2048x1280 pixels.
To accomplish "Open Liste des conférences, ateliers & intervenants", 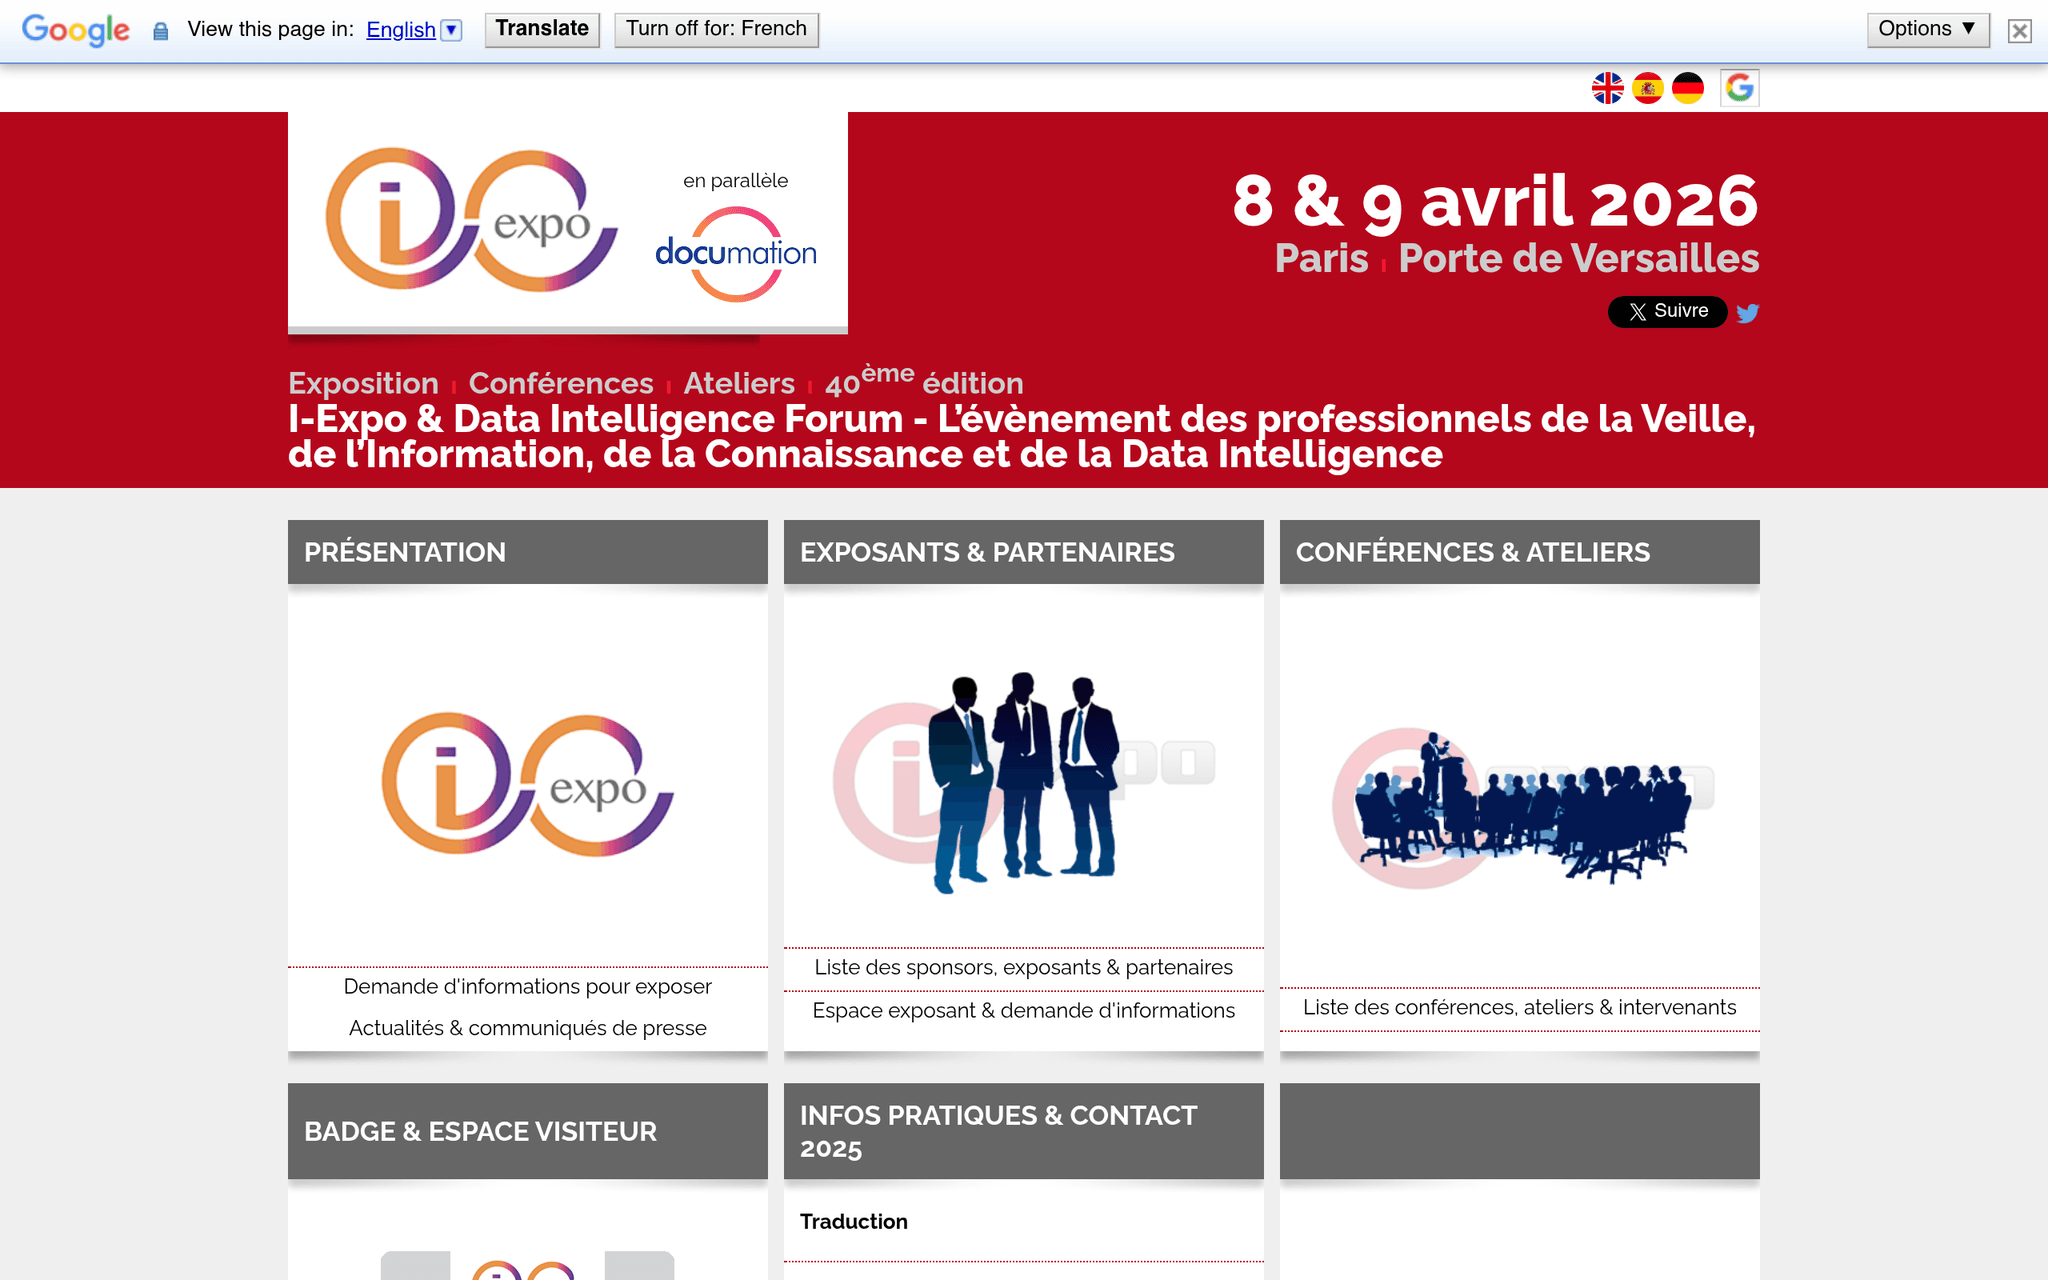I will coord(1520,1008).
